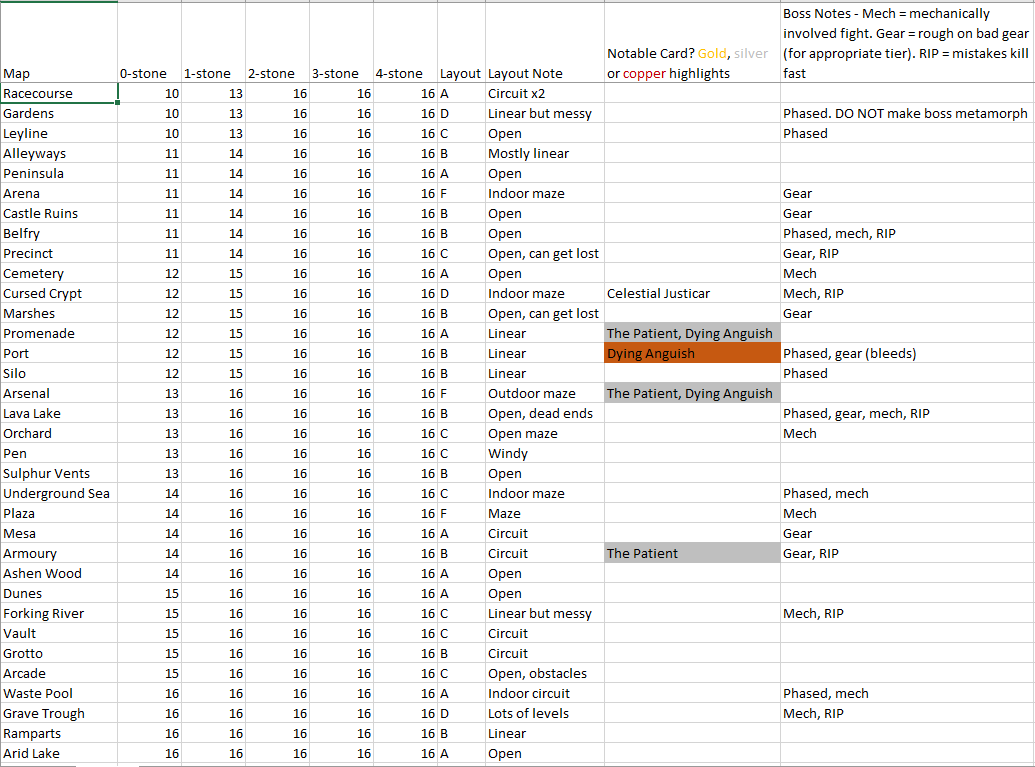Click the Mostly linear note for Alleyways
1035x767 pixels.
pos(545,153)
